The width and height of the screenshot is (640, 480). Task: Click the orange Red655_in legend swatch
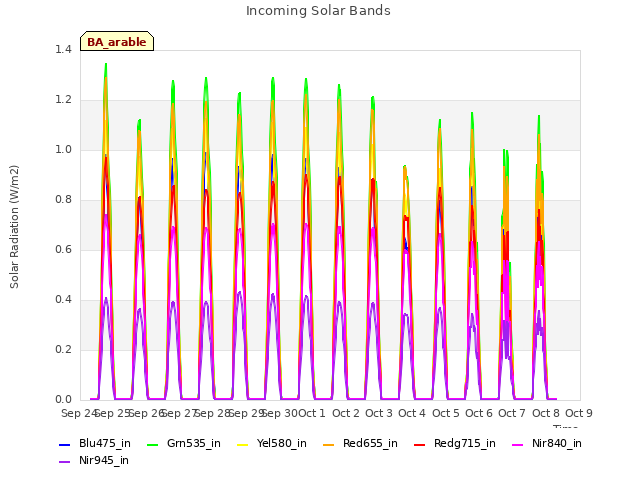pyautogui.click(x=329, y=444)
